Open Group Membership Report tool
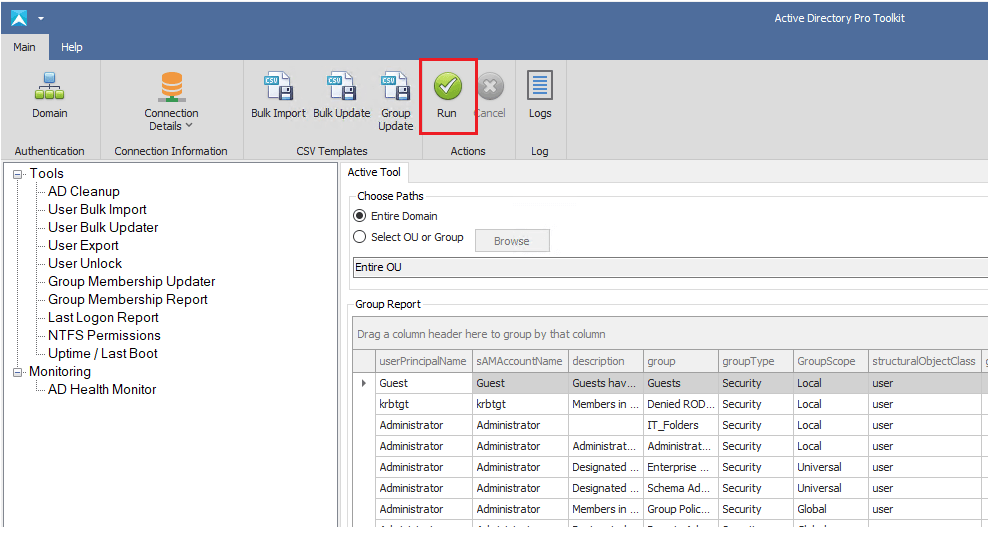Screen dimensions: 988x536 click(x=128, y=300)
